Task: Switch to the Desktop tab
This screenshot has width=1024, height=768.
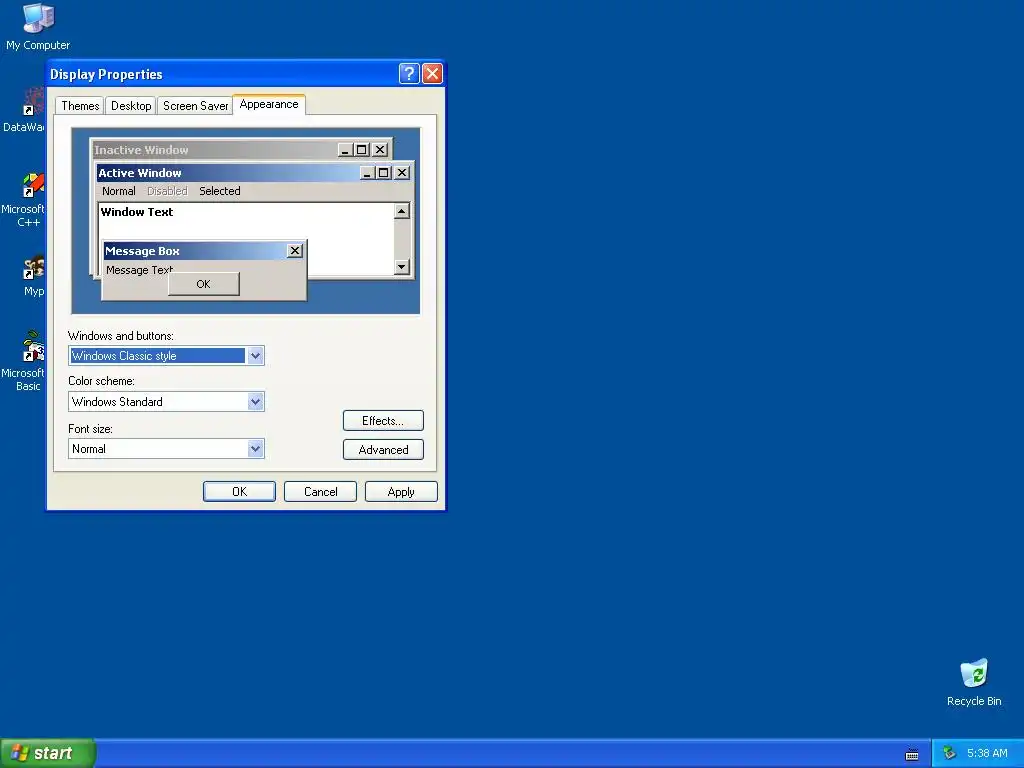Action: tap(131, 106)
